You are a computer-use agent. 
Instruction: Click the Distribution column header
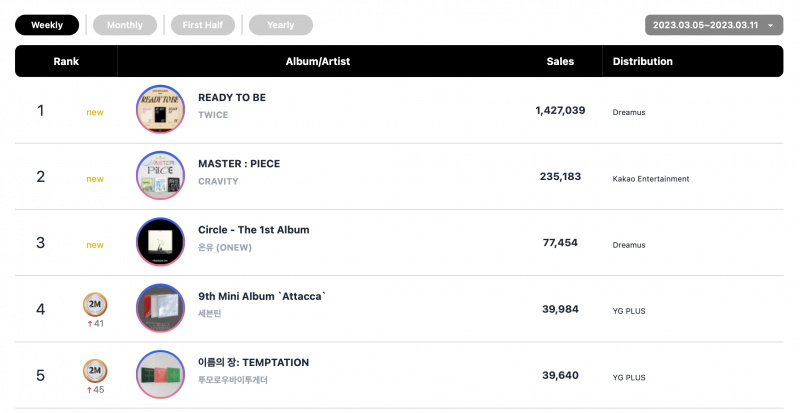coord(643,61)
